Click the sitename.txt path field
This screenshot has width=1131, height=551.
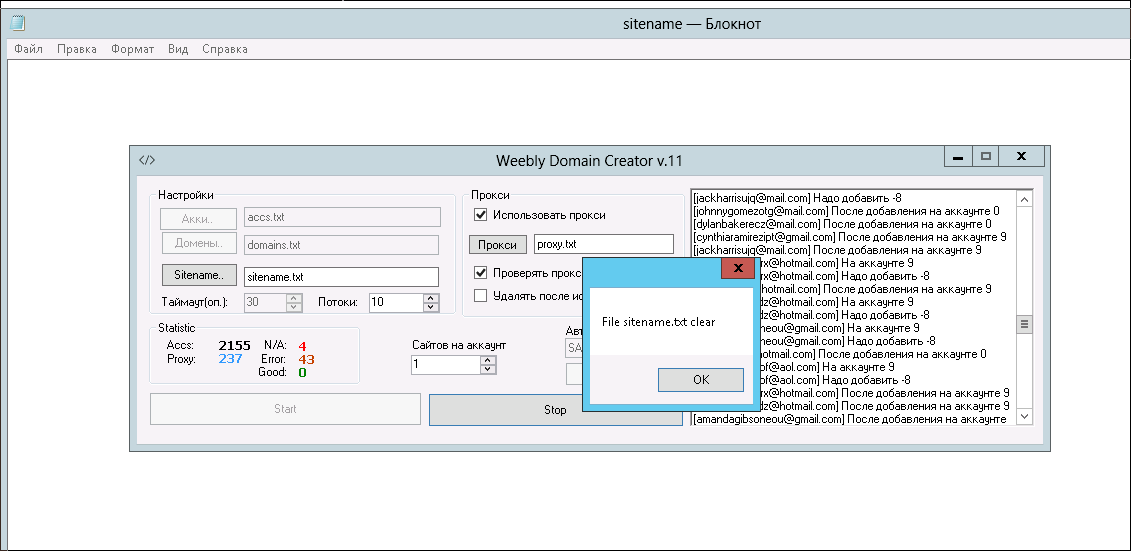[342, 277]
